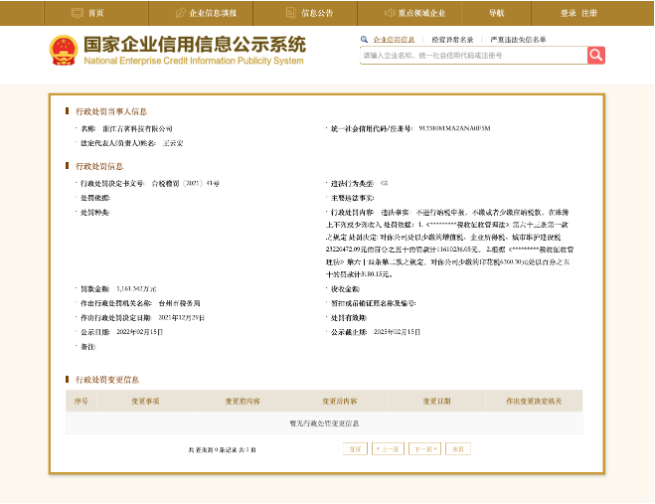This screenshot has width=655, height=504.
Task: Click the 行政处罚信息 section heading
Action: (x=99, y=166)
